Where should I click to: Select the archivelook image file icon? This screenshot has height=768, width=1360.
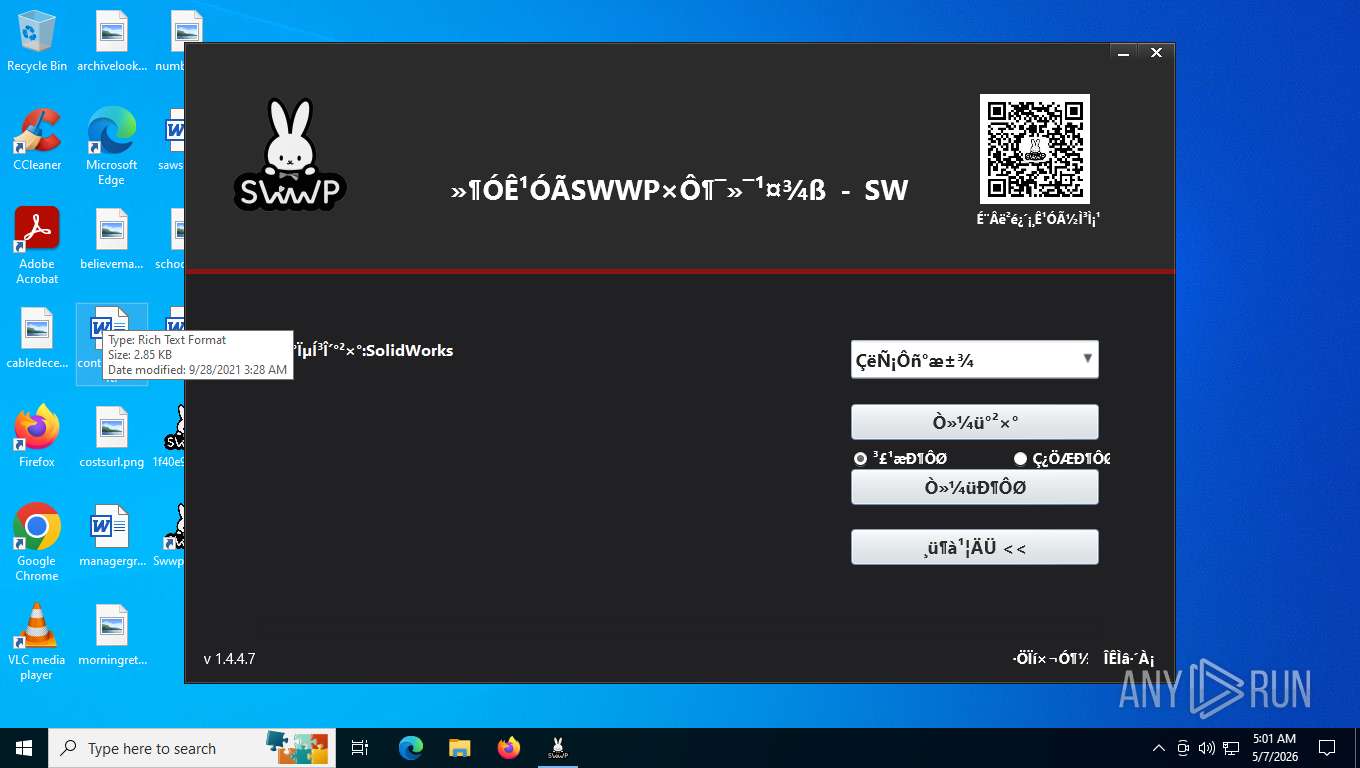coord(111,42)
